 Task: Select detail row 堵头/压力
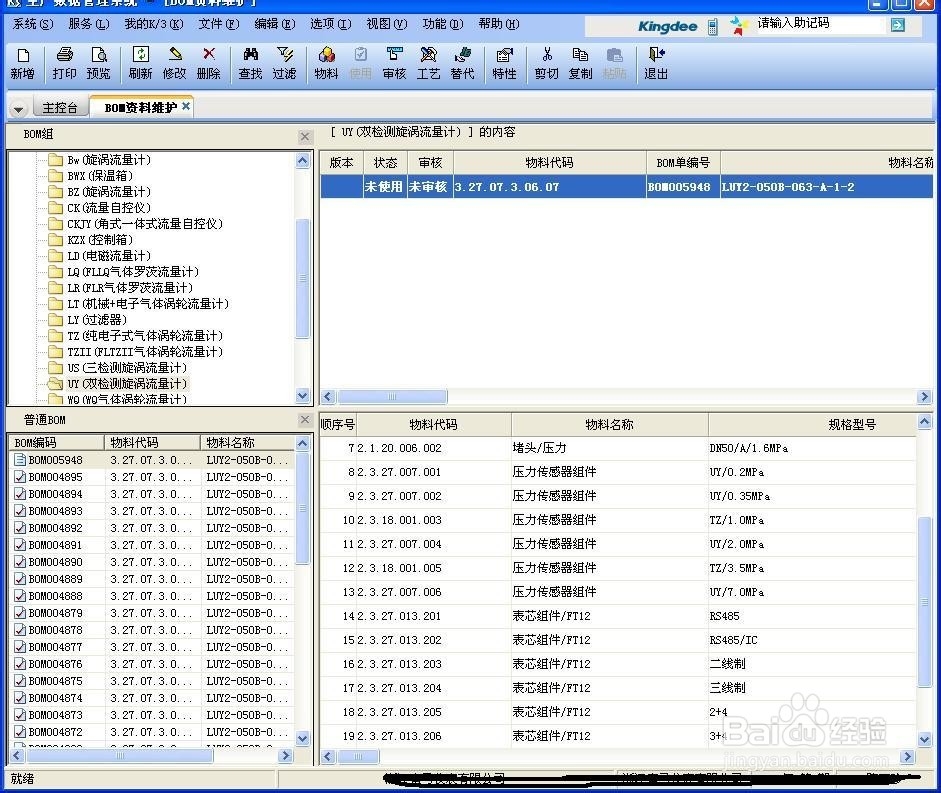(618, 448)
